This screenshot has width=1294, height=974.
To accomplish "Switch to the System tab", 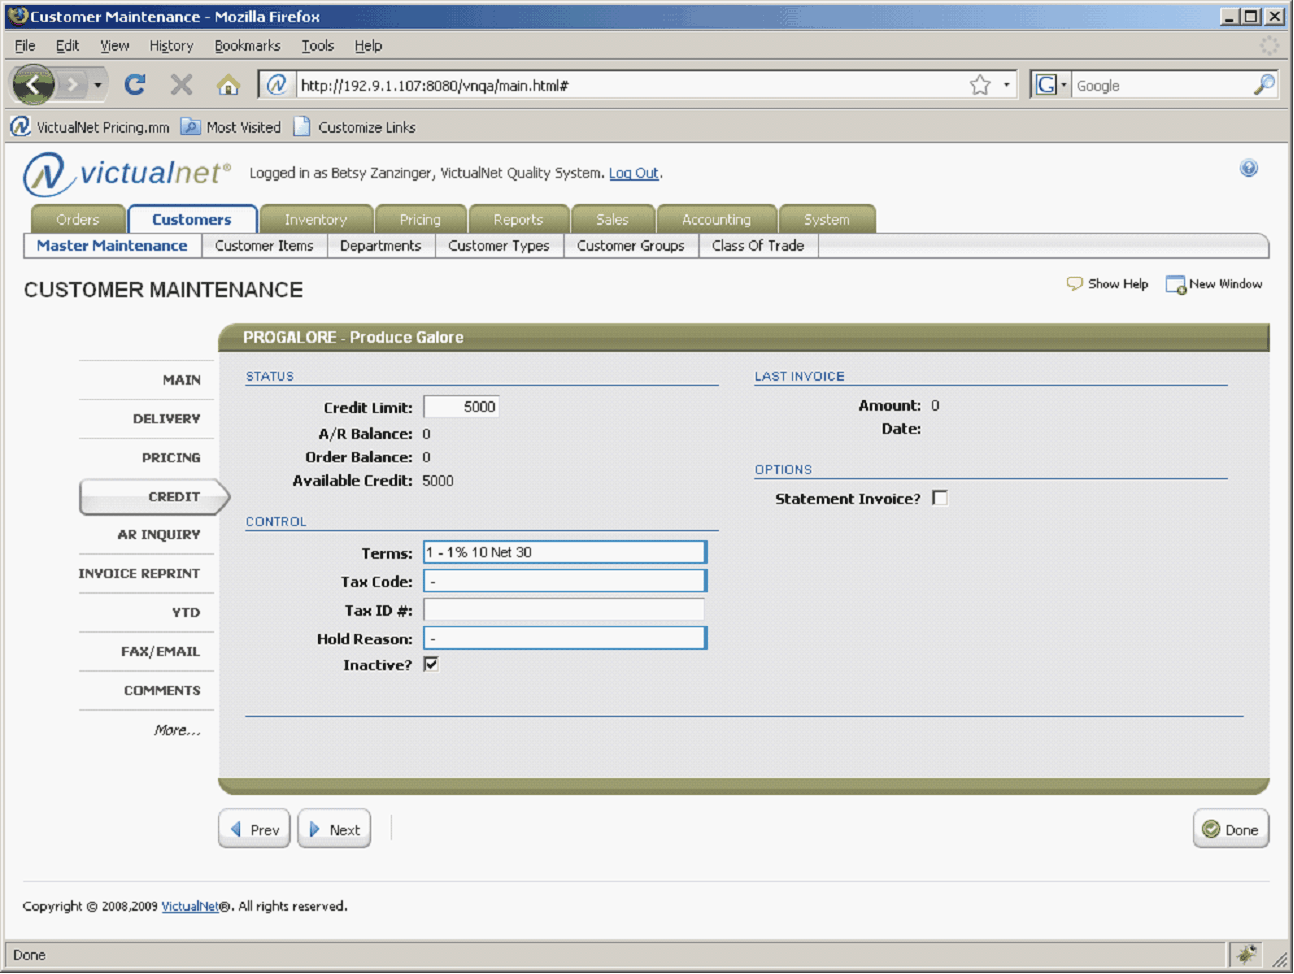I will point(827,219).
